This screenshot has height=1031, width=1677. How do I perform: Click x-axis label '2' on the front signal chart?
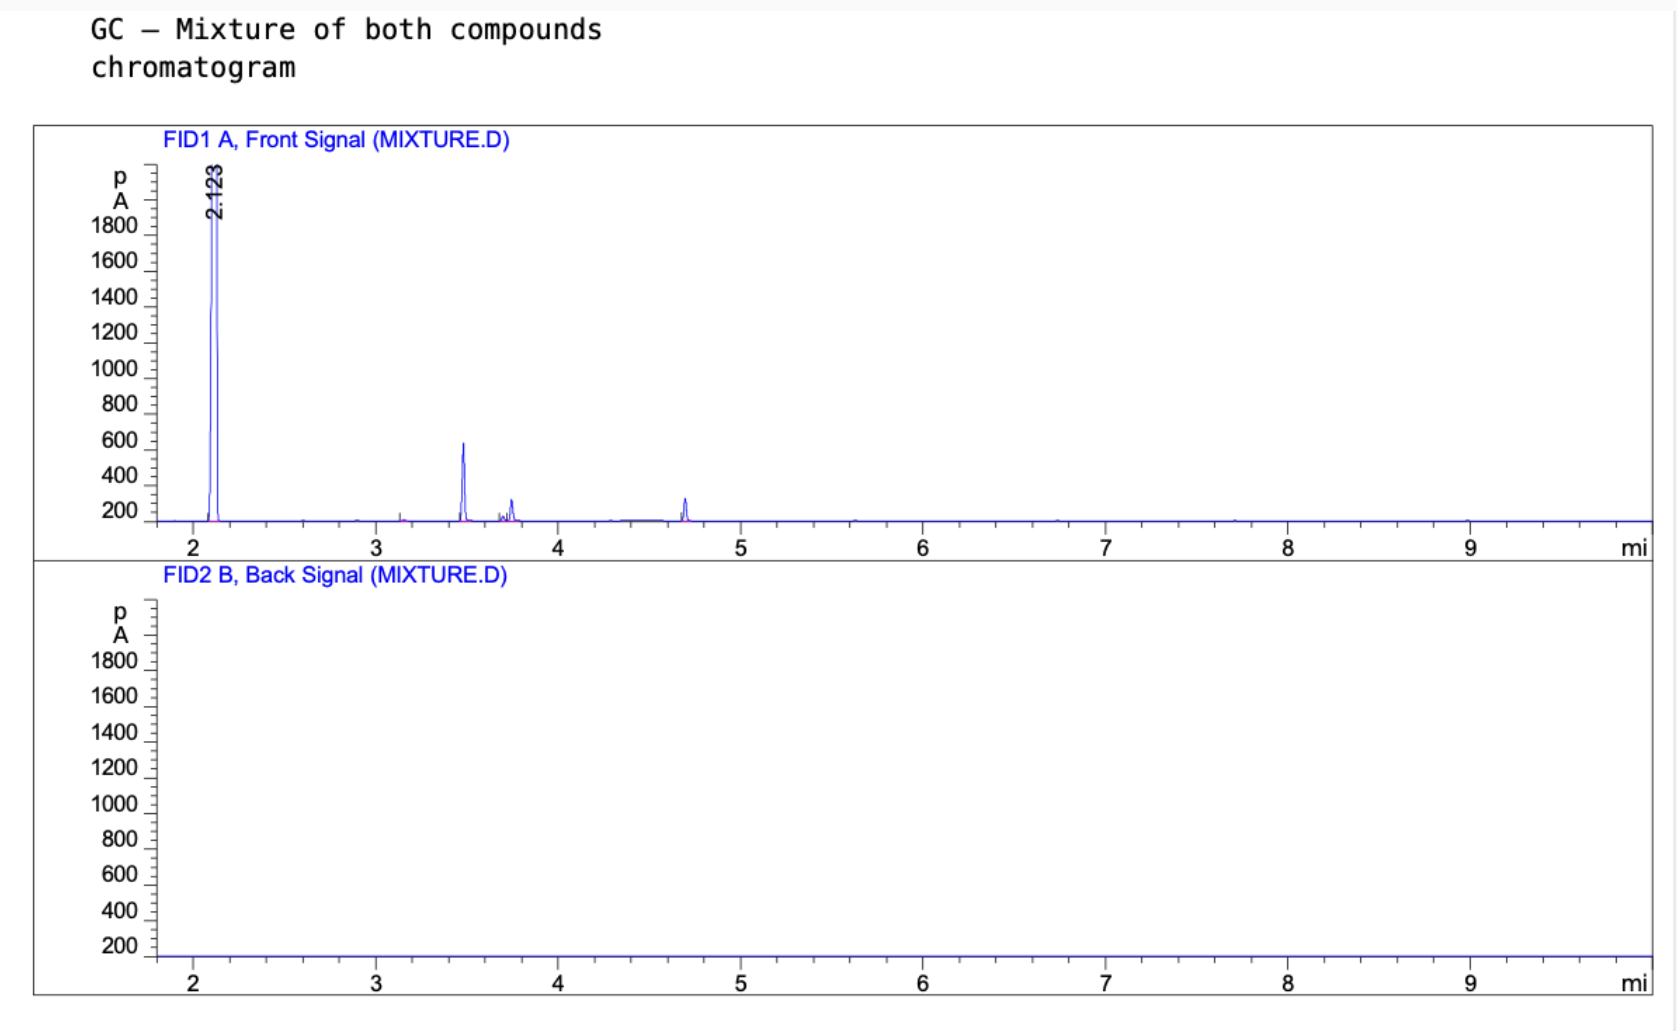[x=193, y=548]
